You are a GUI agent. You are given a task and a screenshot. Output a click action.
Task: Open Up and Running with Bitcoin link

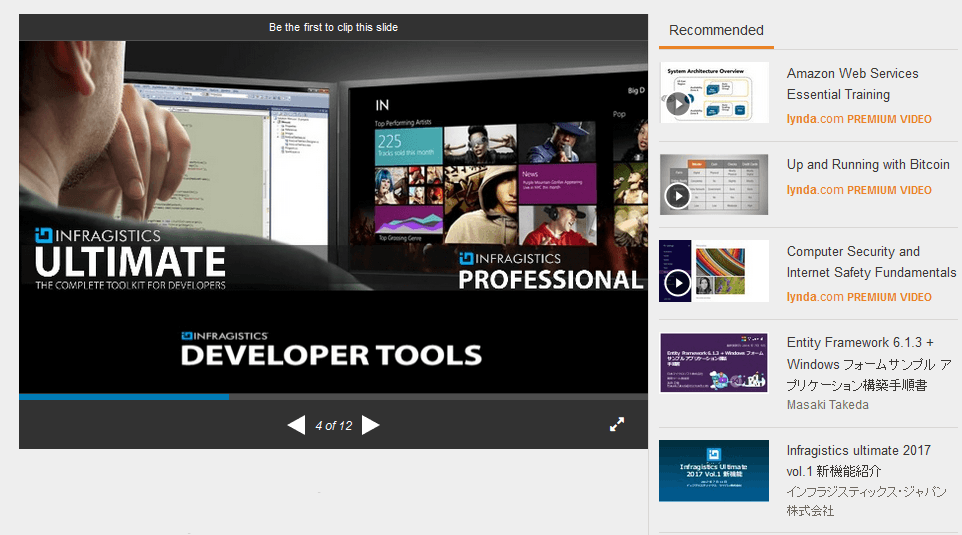click(x=868, y=164)
